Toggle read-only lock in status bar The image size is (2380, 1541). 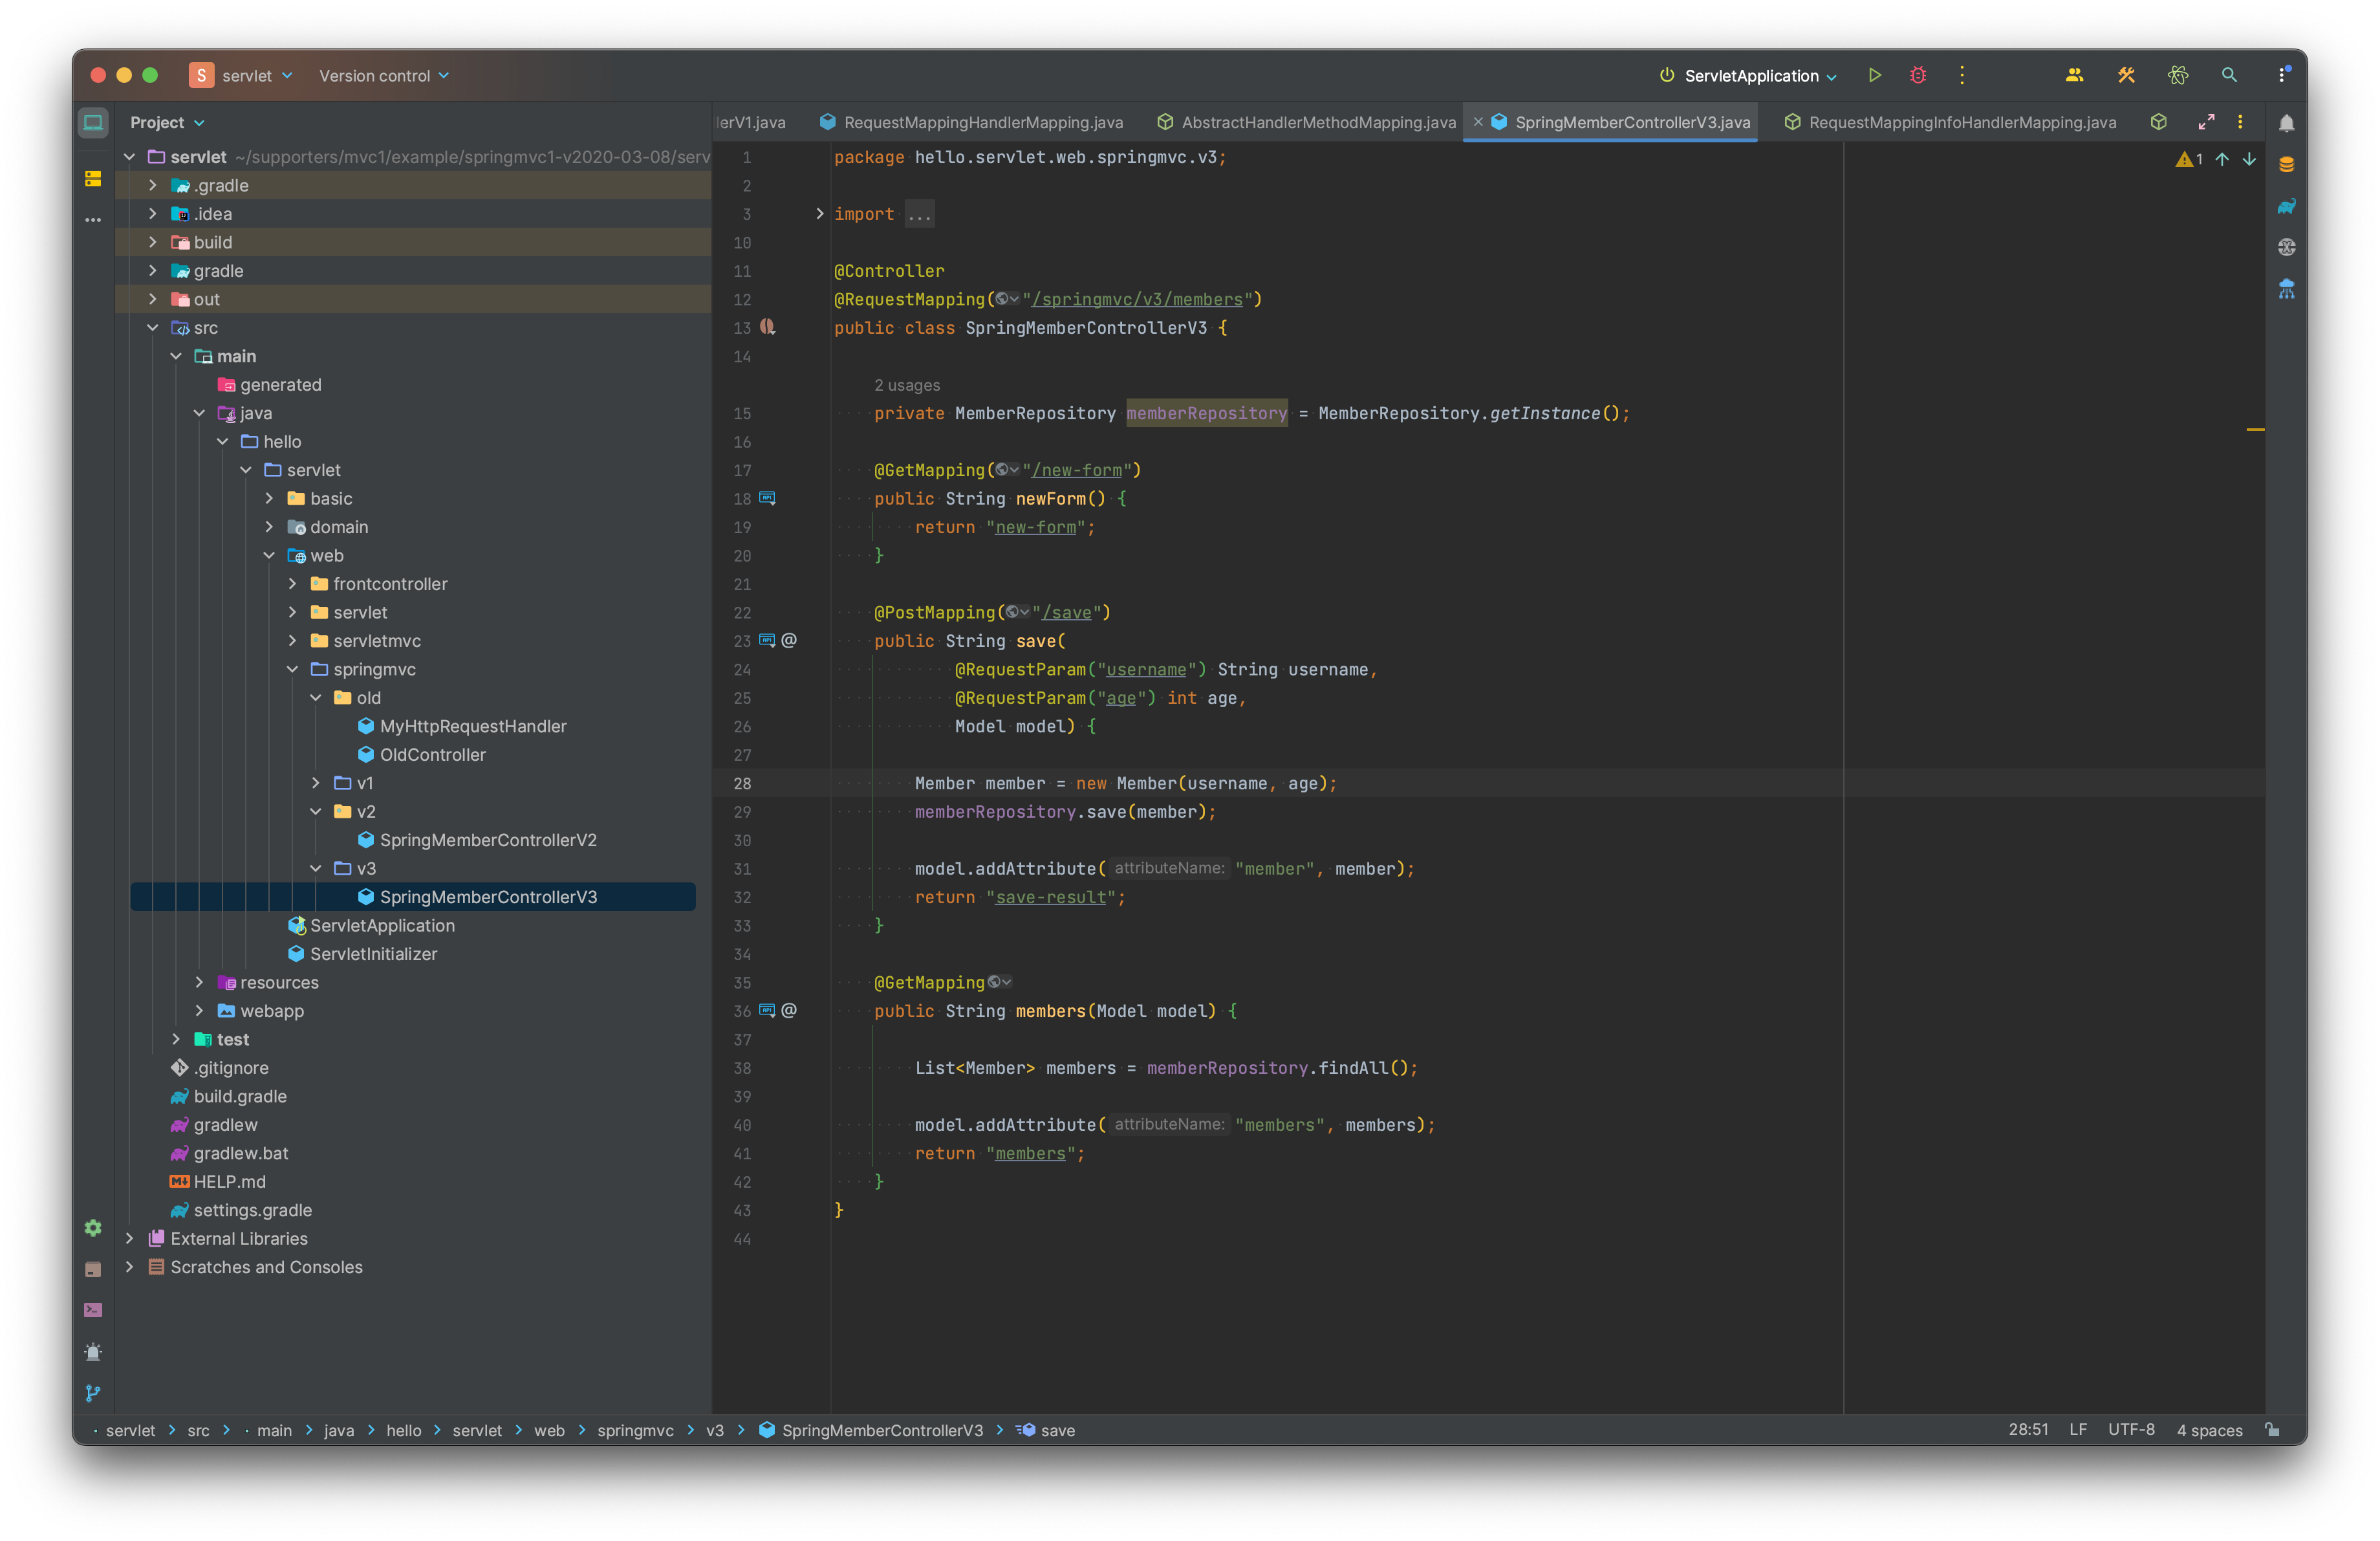tap(2273, 1430)
